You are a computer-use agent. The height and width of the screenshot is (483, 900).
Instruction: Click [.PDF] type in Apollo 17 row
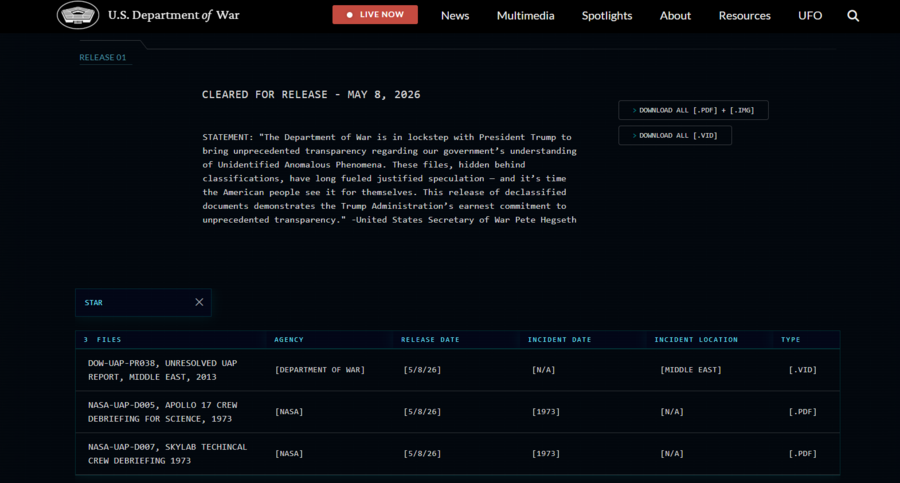[x=802, y=412]
